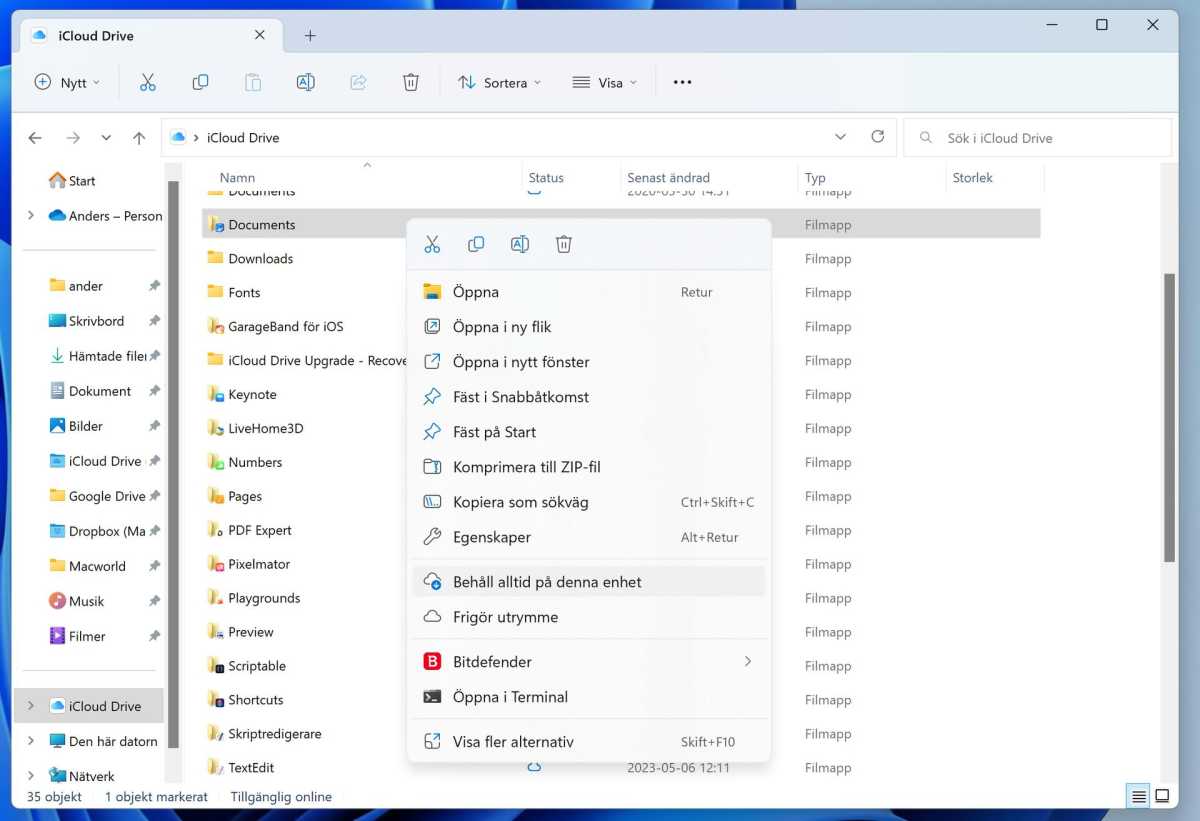Click the file list vertical scrollbar
Screen dimensions: 1200x821
pyautogui.click(x=1169, y=417)
